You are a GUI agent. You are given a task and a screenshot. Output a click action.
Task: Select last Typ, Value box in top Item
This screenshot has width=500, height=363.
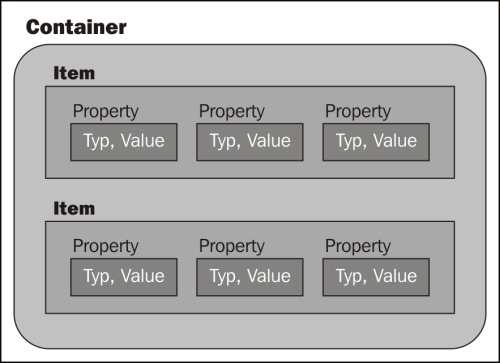coord(376,142)
